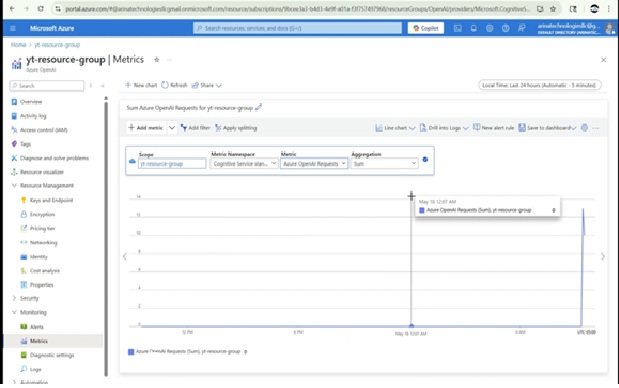Pin yt-resource-group Metrics with the star
This screenshot has height=388, width=619.
[157, 60]
